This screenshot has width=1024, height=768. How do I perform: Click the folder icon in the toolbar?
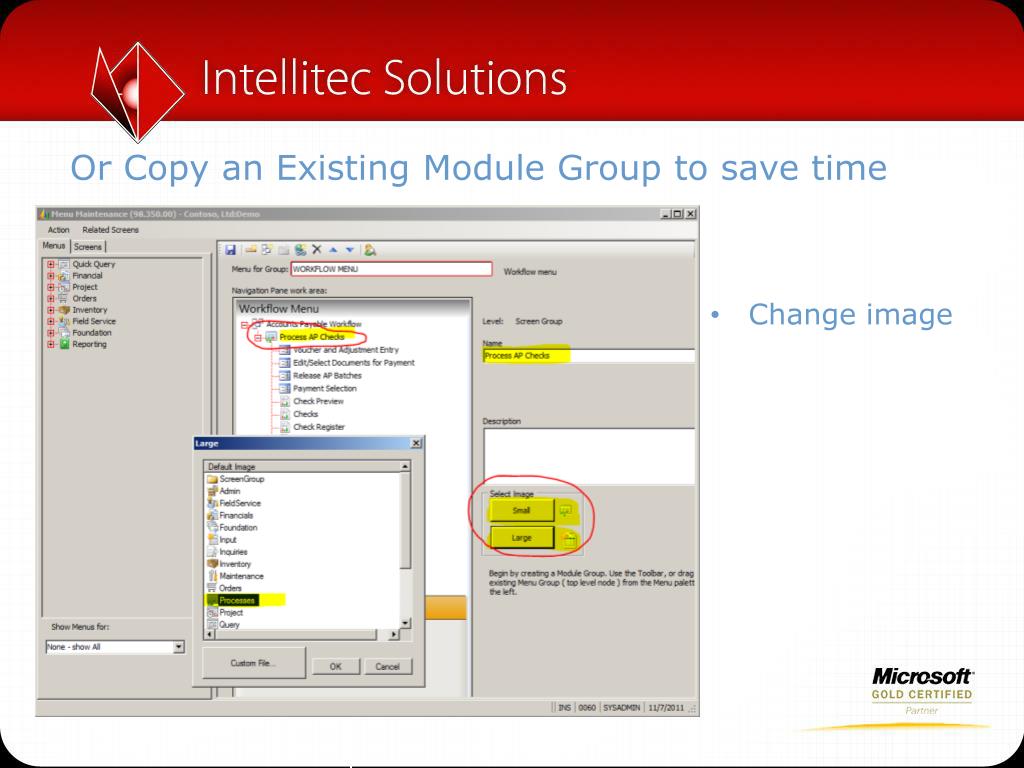251,249
